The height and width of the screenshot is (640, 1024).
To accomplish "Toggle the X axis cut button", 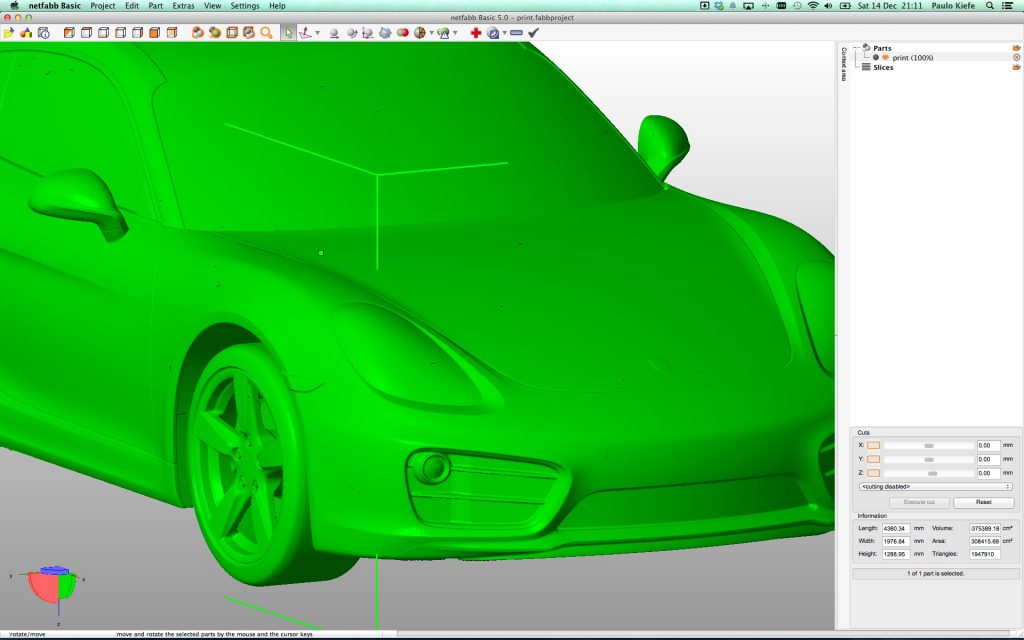I will pos(873,445).
